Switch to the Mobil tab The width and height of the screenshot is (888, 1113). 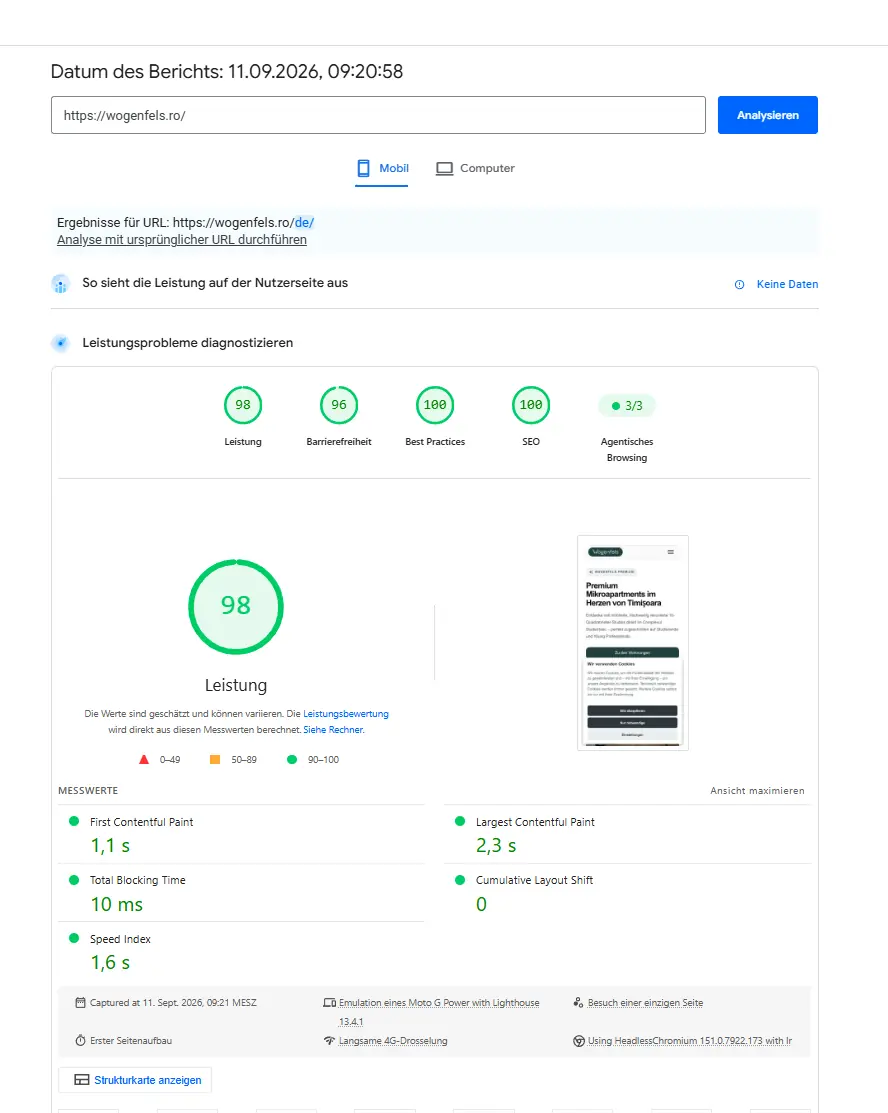pyautogui.click(x=382, y=169)
